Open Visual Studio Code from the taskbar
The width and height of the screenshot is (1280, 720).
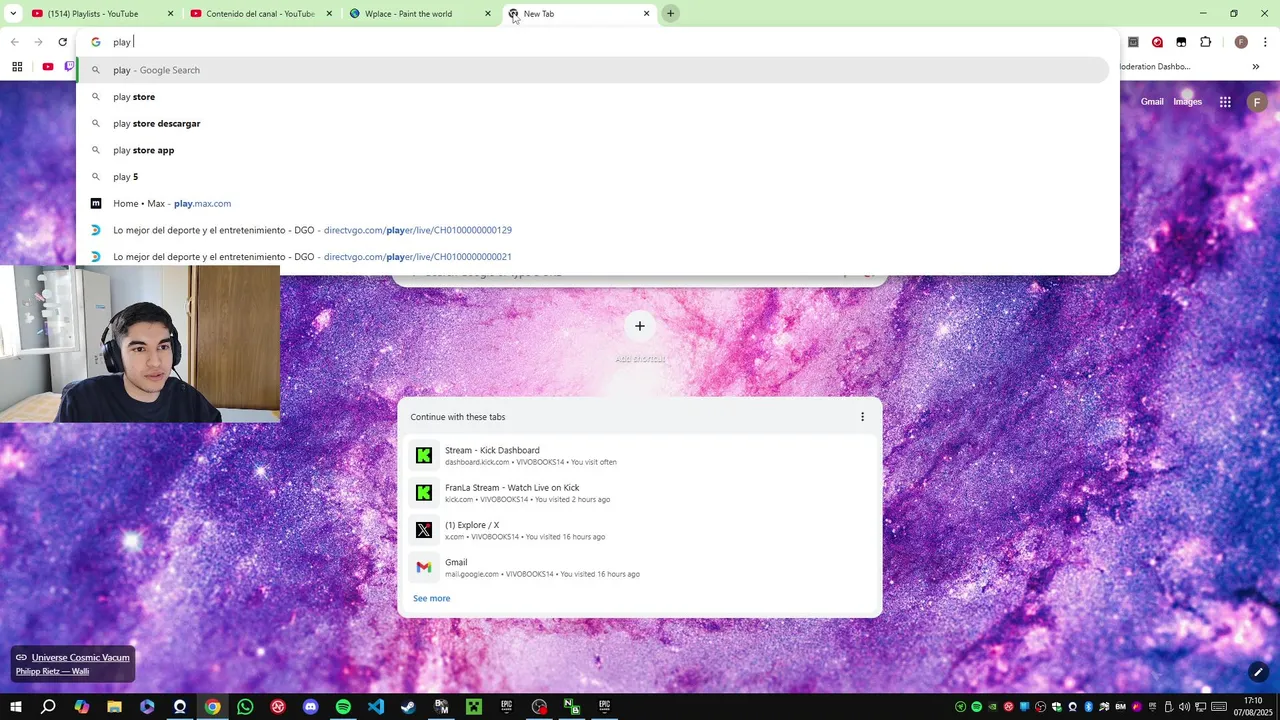click(x=376, y=707)
